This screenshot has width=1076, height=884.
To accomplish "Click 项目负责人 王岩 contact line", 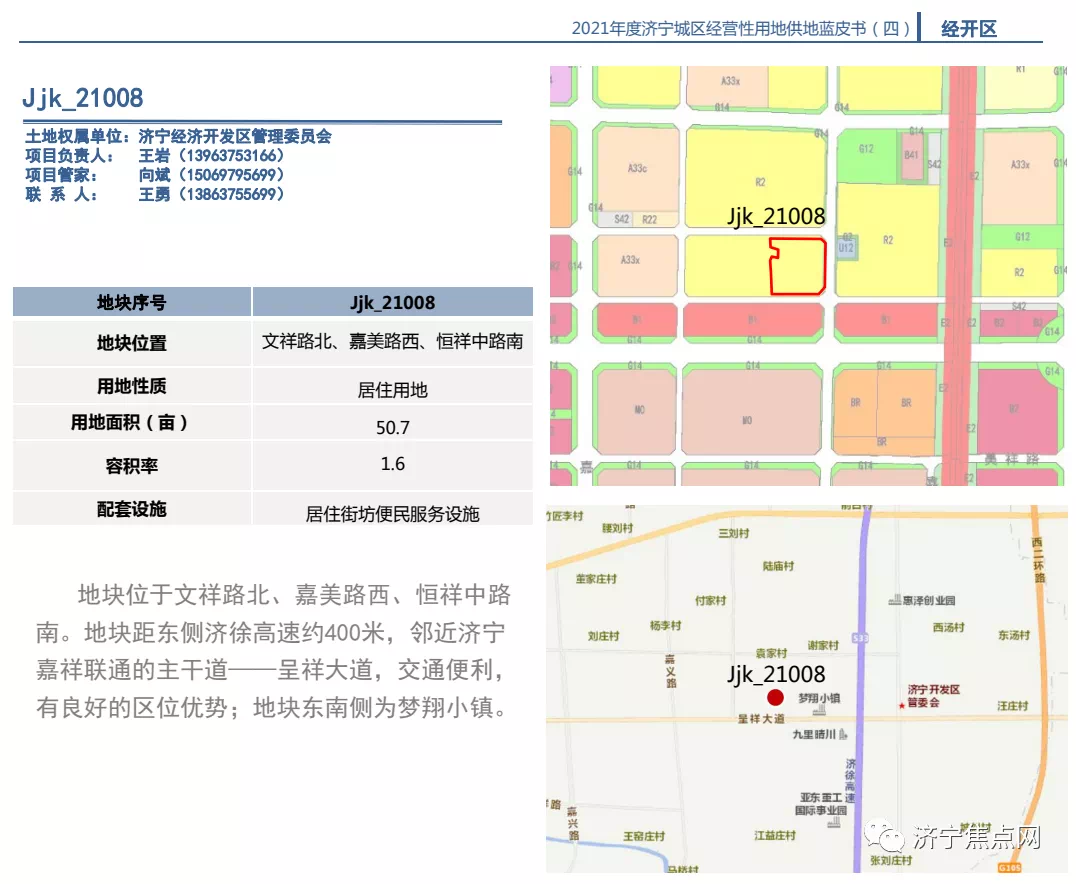I will pos(155,155).
